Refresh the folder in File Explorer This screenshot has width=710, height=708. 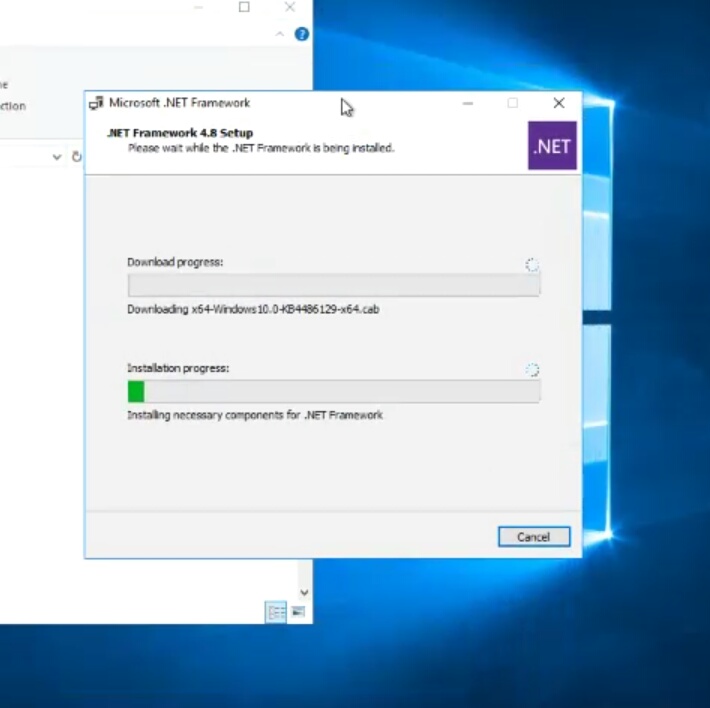point(77,157)
